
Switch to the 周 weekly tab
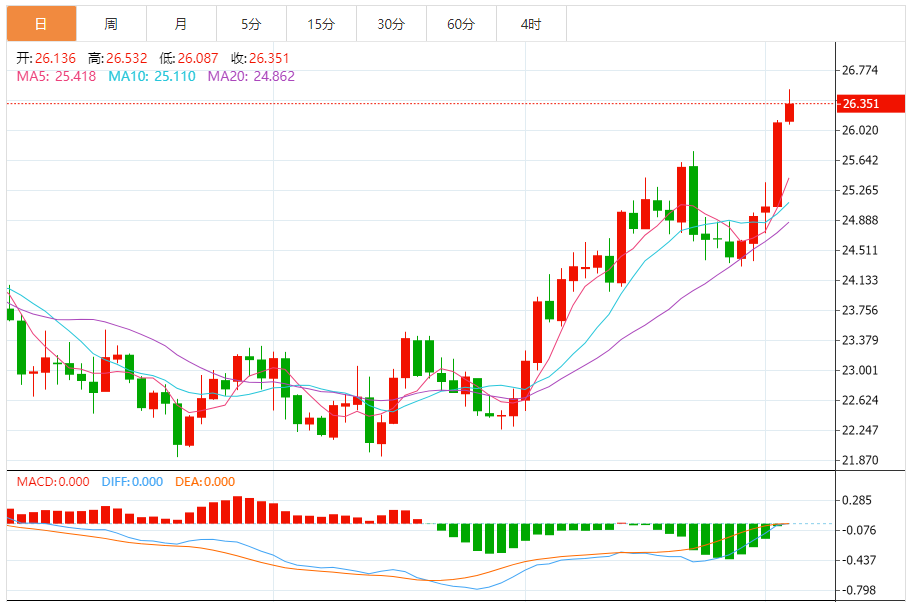click(x=112, y=24)
